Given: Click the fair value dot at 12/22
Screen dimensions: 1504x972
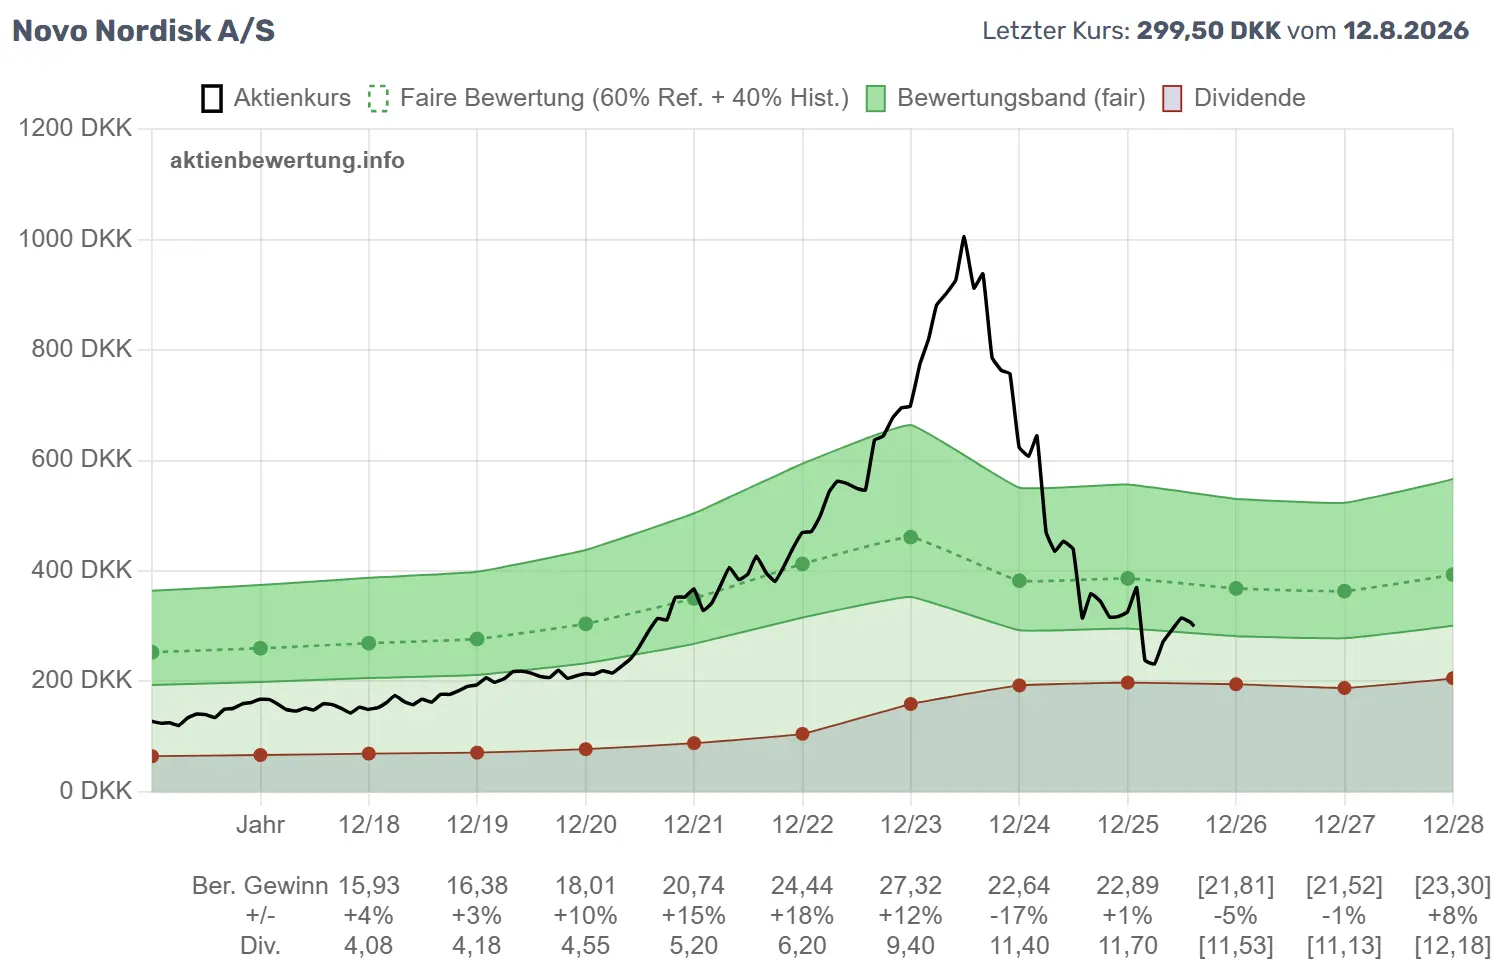Looking at the screenshot, I should [802, 564].
